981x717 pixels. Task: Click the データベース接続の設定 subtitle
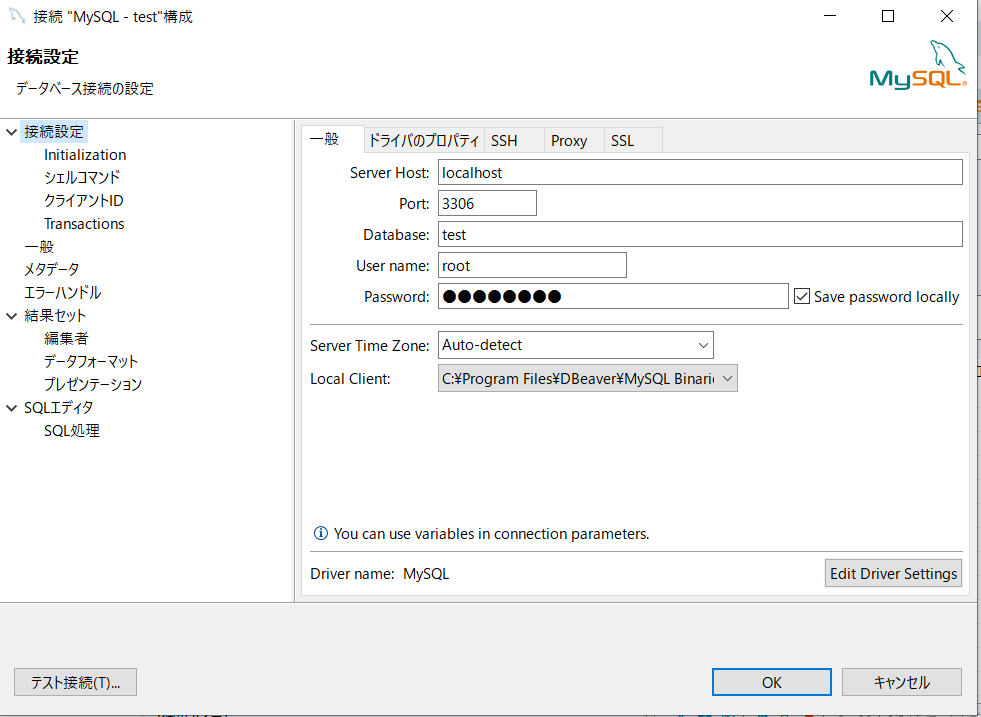(x=84, y=89)
